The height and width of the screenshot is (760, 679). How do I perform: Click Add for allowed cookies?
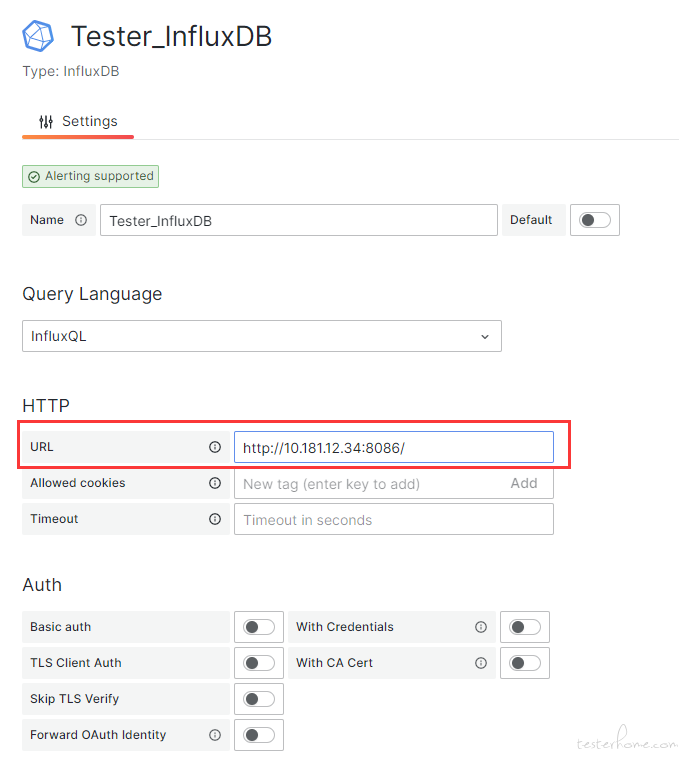coord(524,483)
